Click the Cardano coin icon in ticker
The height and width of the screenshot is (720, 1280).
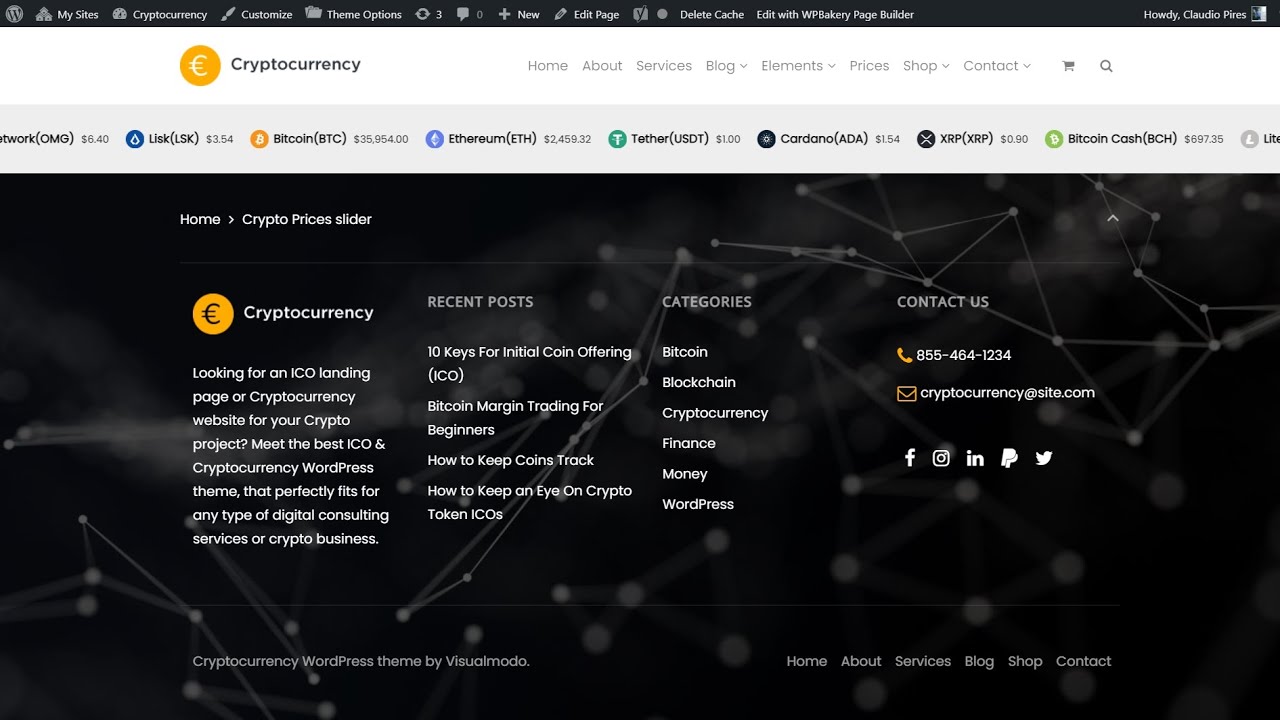tap(766, 139)
